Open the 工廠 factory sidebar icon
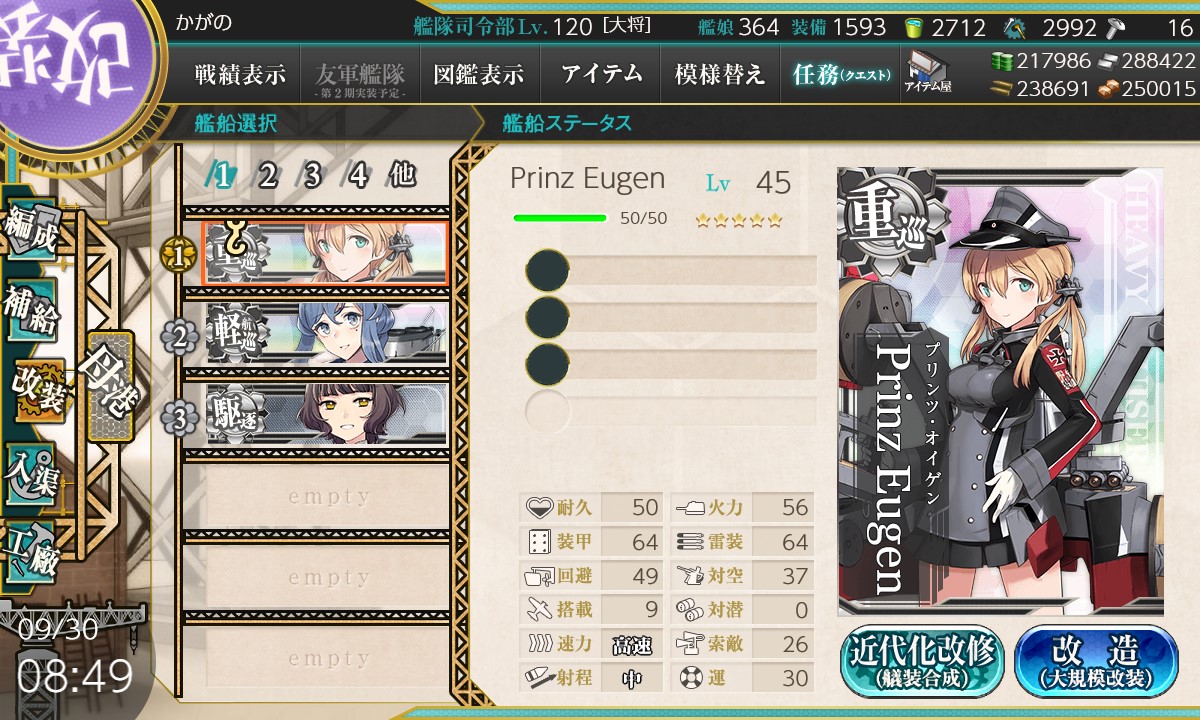 30,548
